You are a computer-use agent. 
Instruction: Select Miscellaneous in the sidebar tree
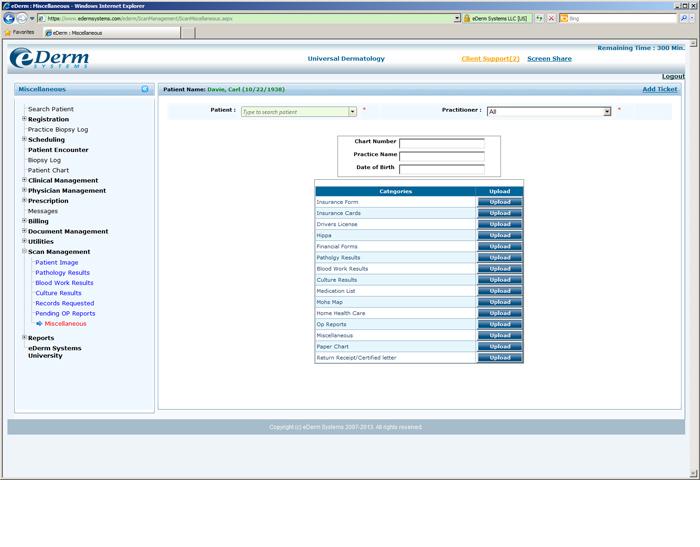tap(66, 324)
